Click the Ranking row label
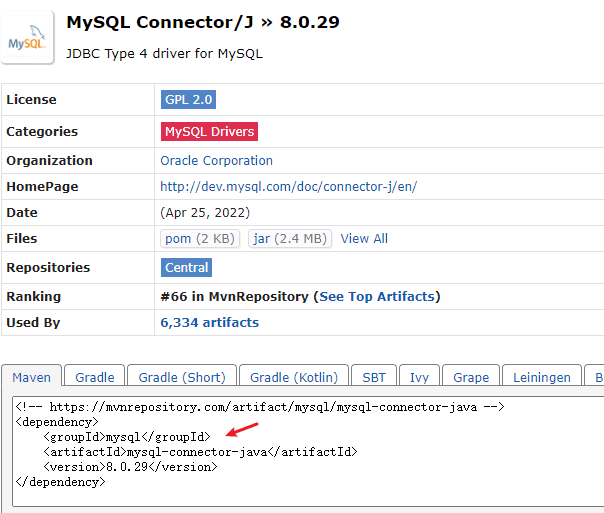 [x=34, y=297]
